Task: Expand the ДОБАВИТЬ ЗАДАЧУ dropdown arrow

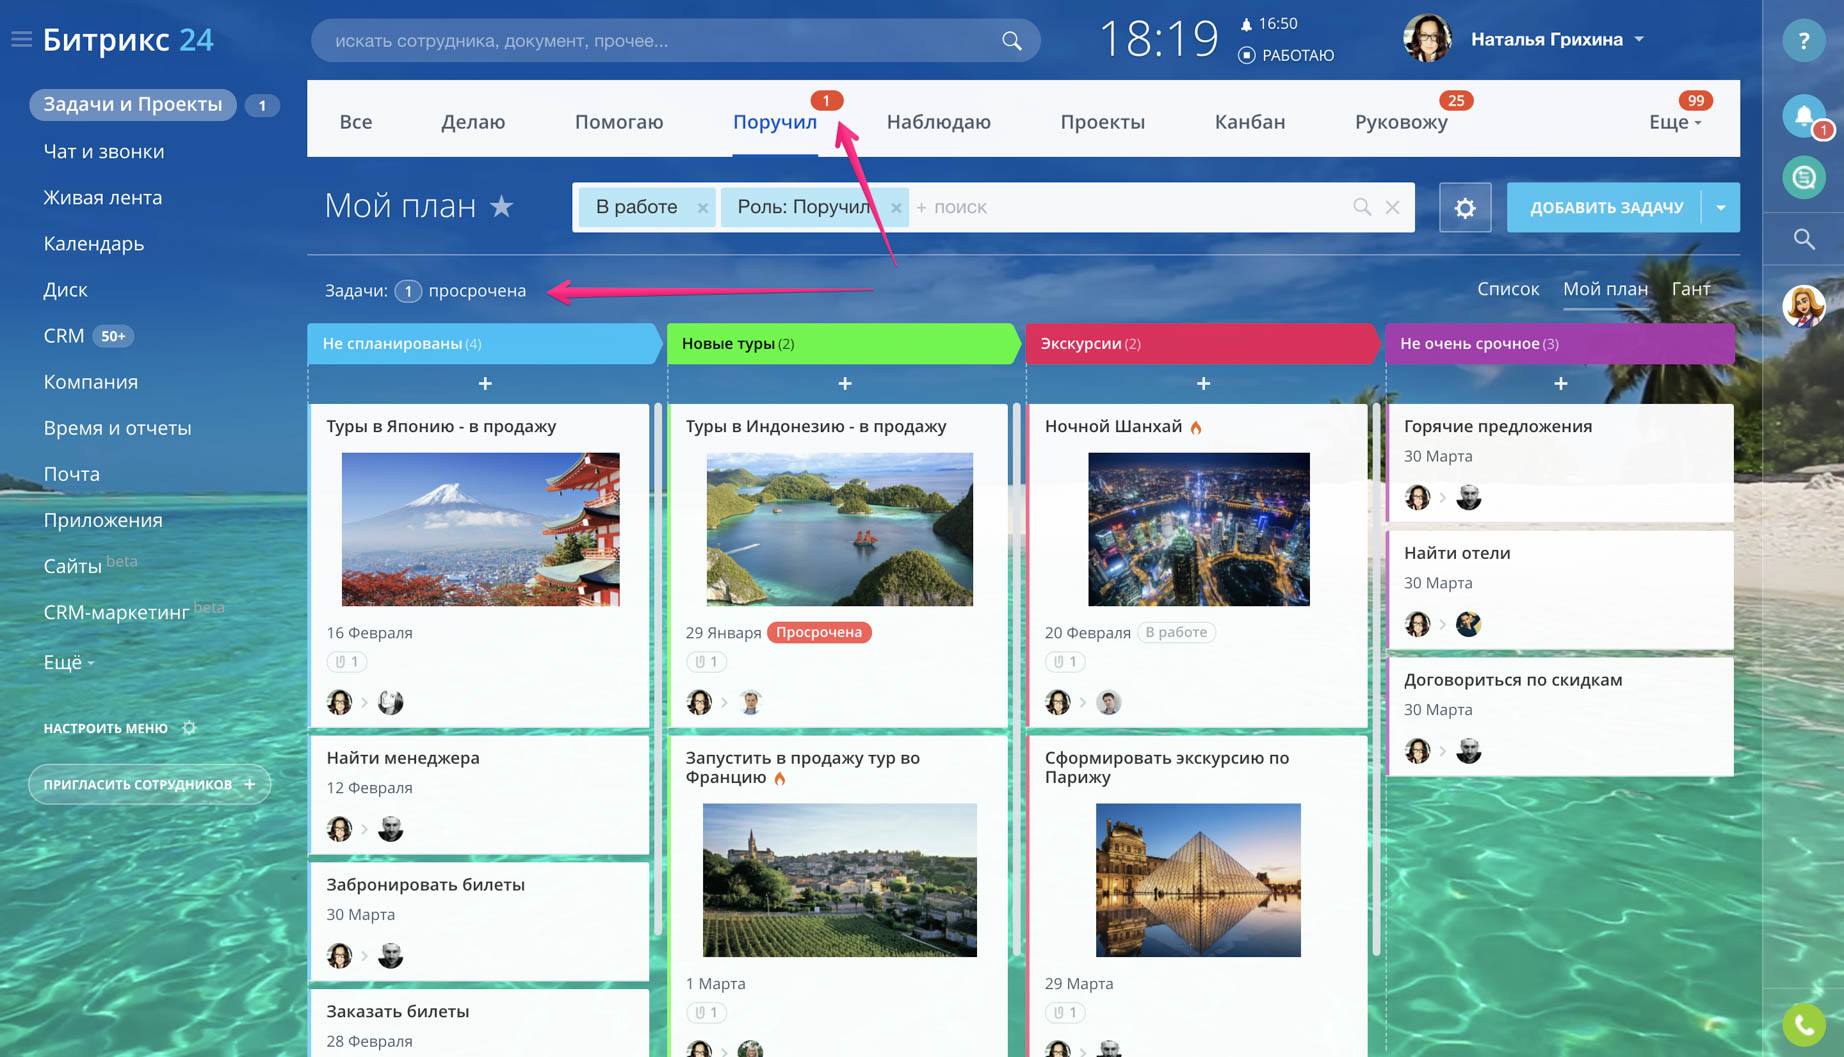Action: pos(1720,208)
